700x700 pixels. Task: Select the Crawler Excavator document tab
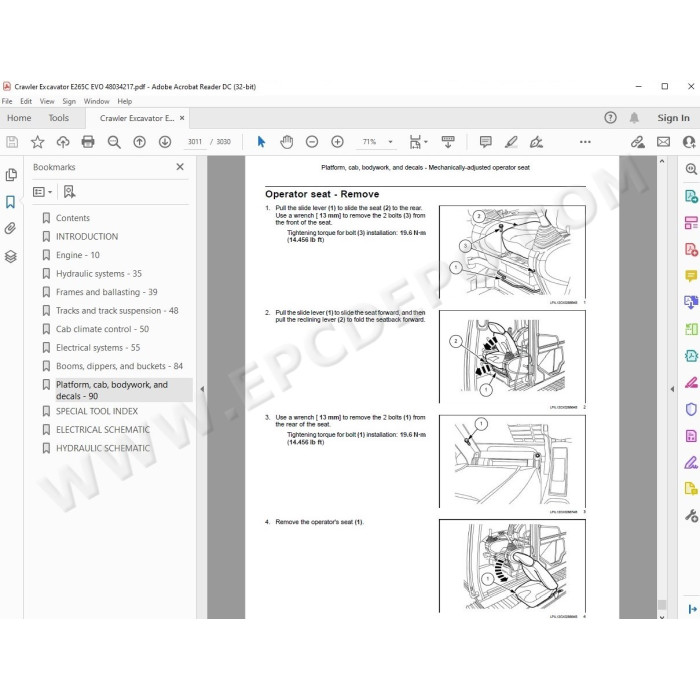tap(137, 118)
